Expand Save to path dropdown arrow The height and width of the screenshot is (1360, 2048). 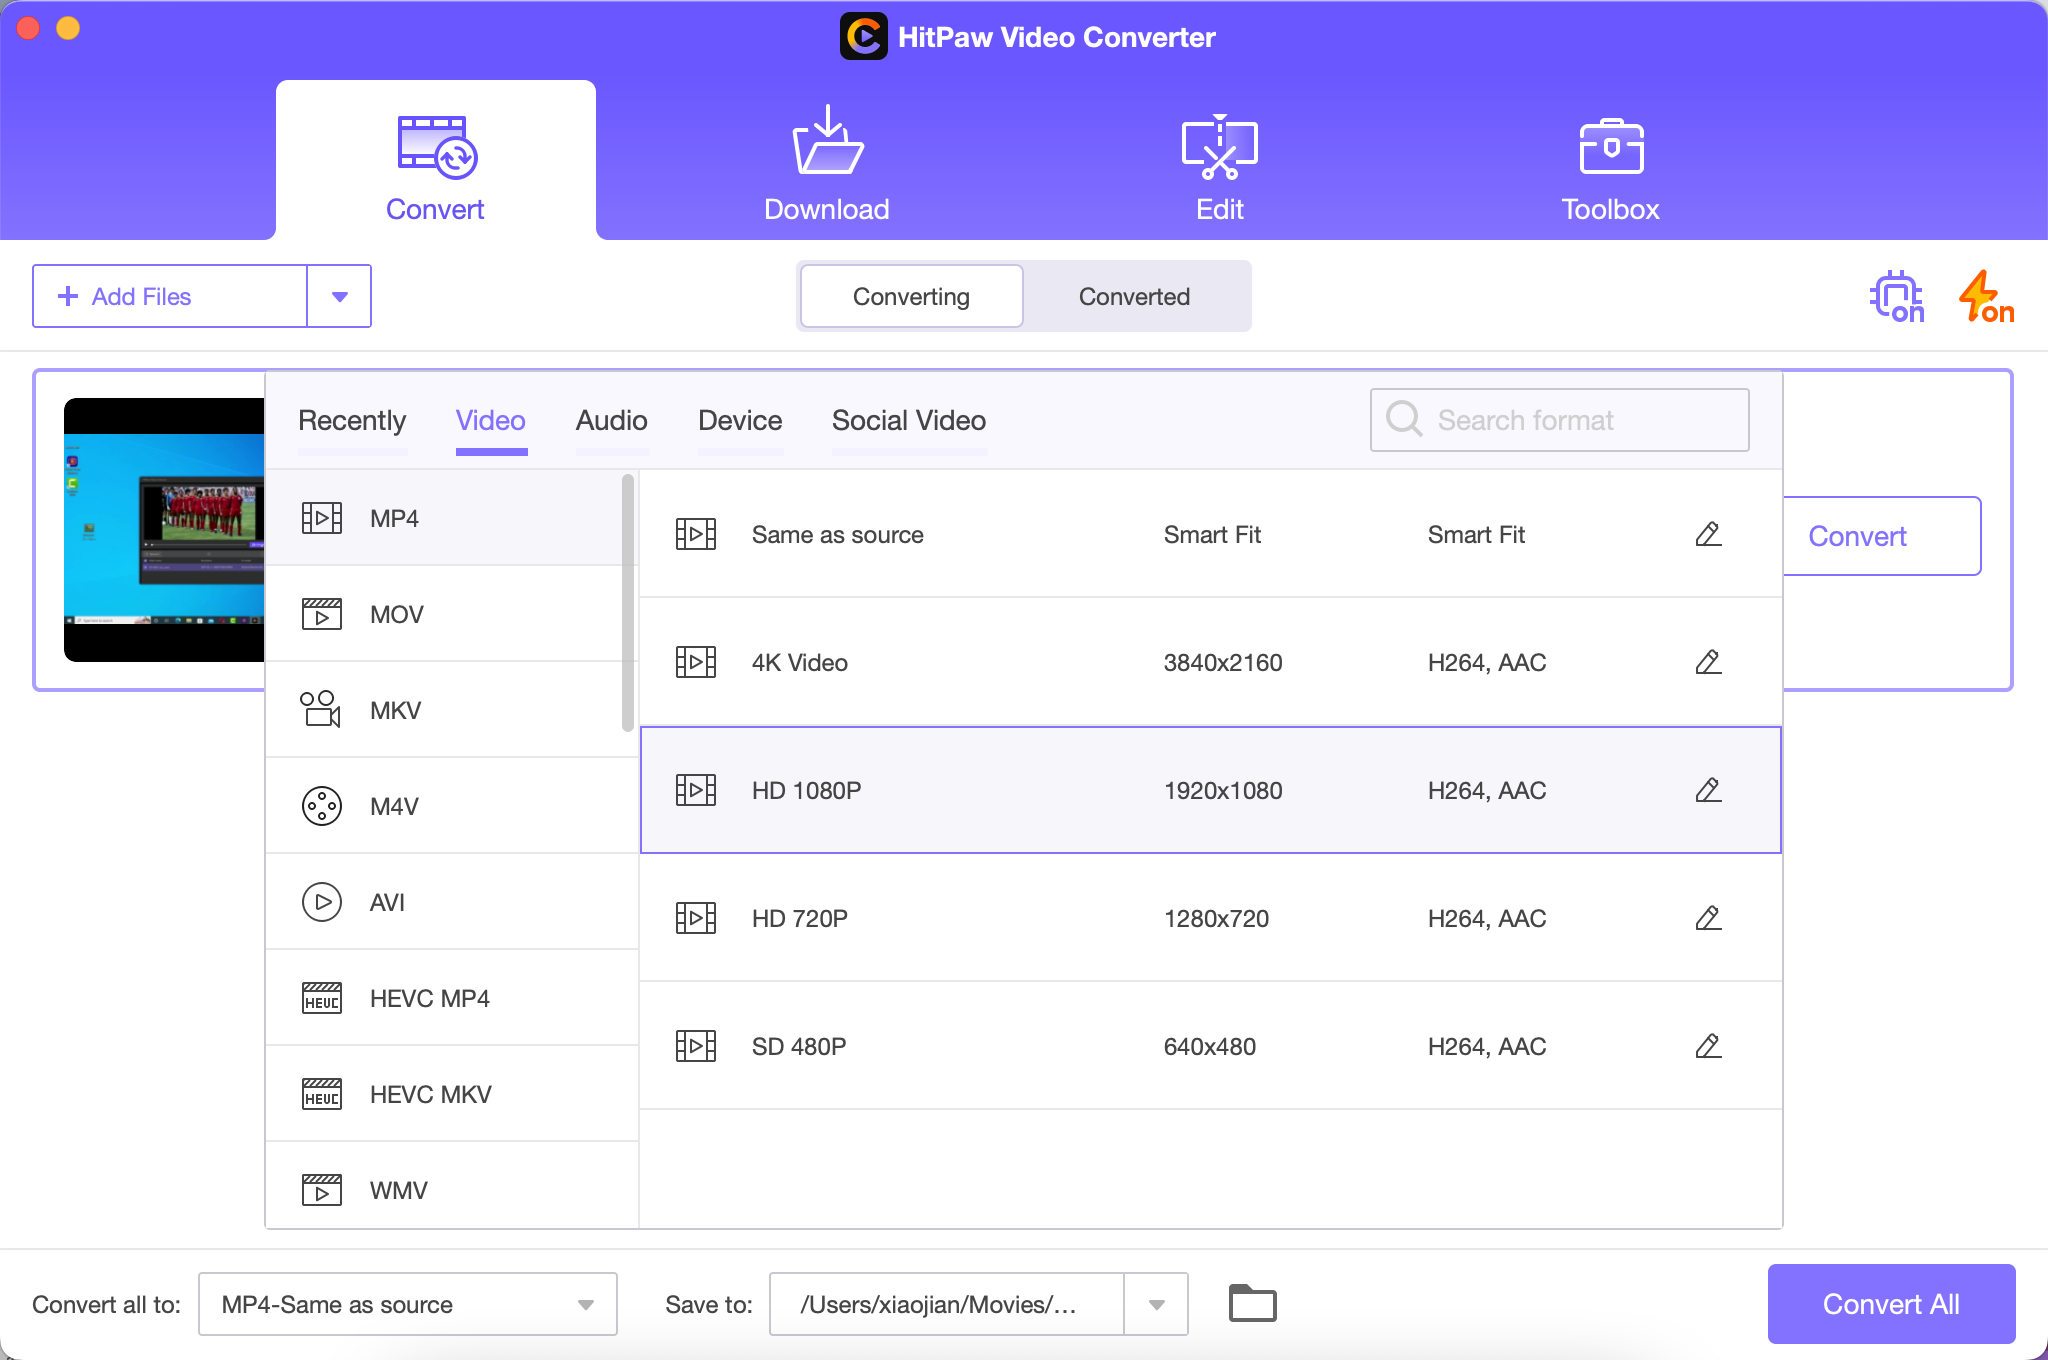pos(1156,1304)
